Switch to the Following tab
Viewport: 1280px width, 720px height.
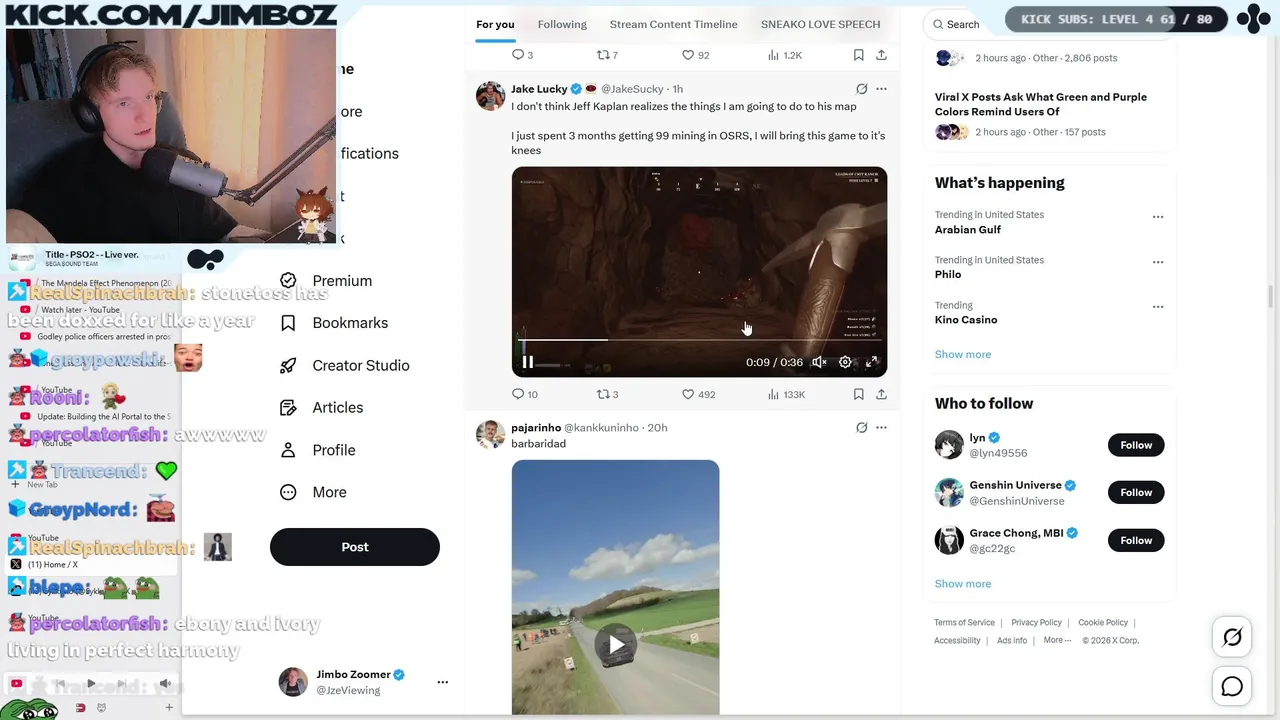click(x=562, y=24)
